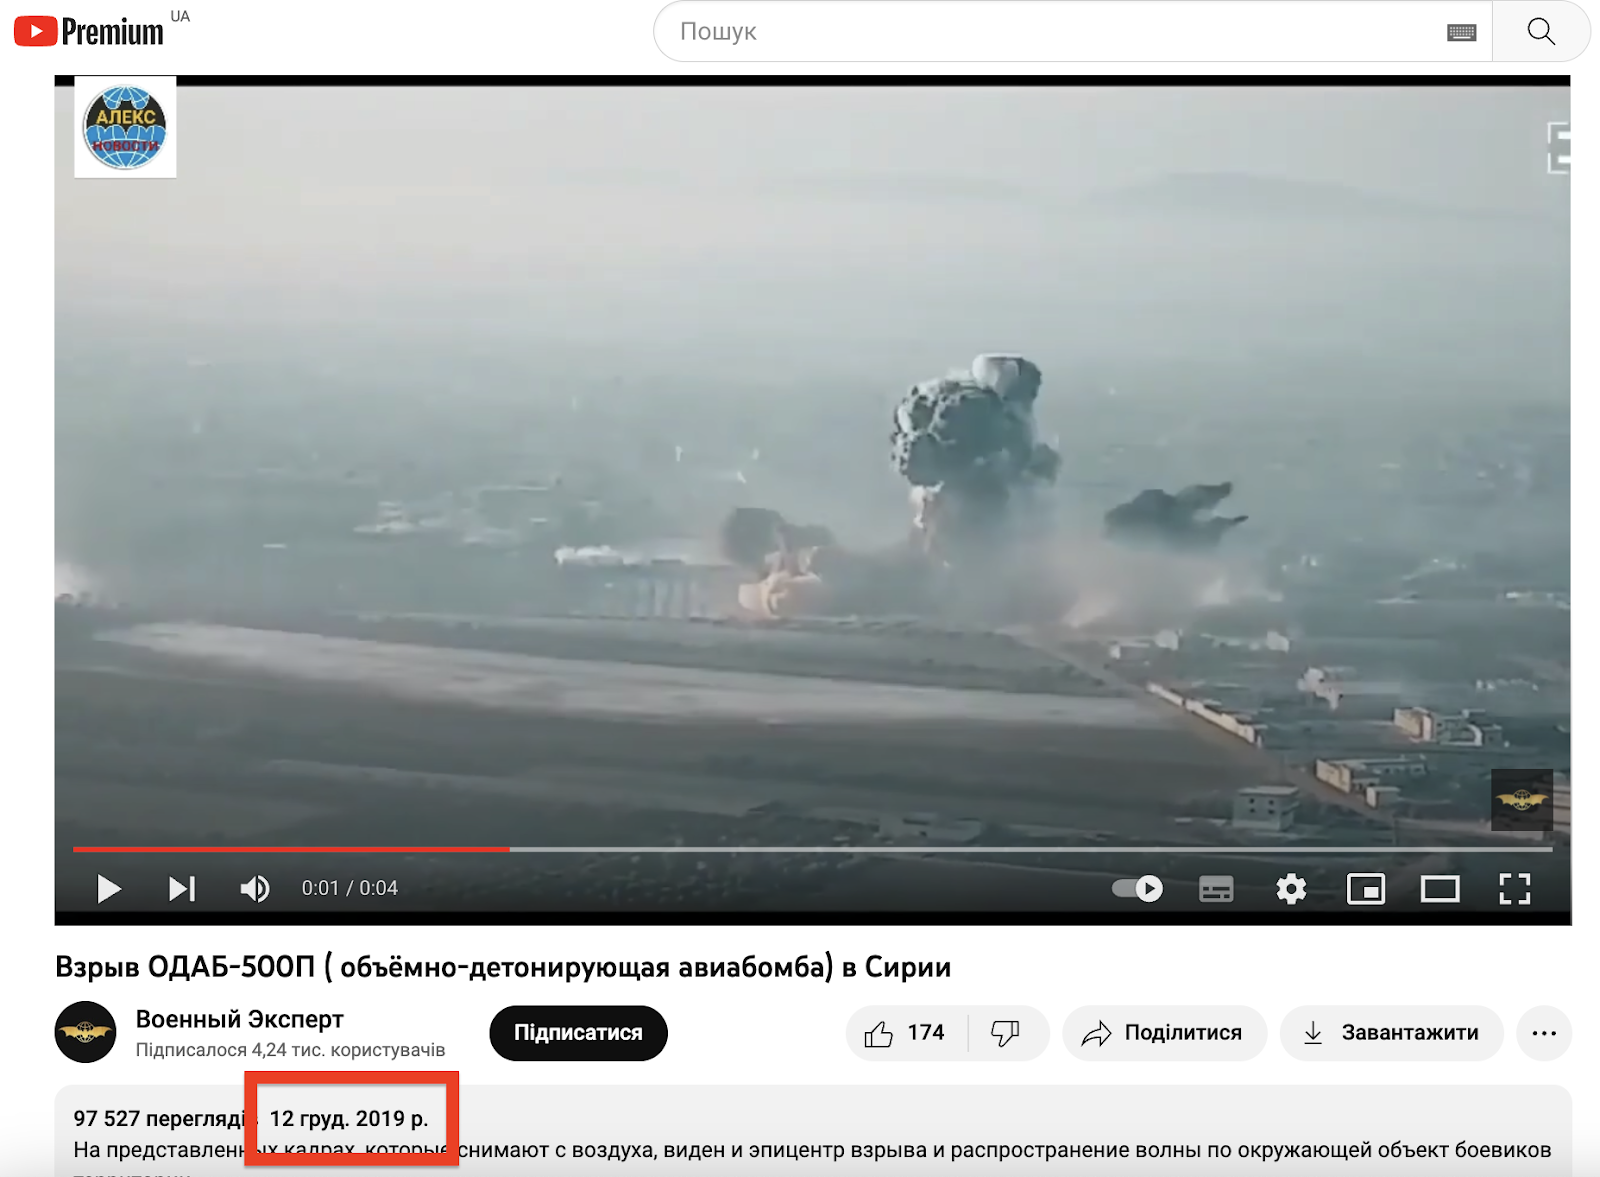This screenshot has height=1177, width=1600.
Task: Click the magnifying glass search button
Action: click(1541, 32)
